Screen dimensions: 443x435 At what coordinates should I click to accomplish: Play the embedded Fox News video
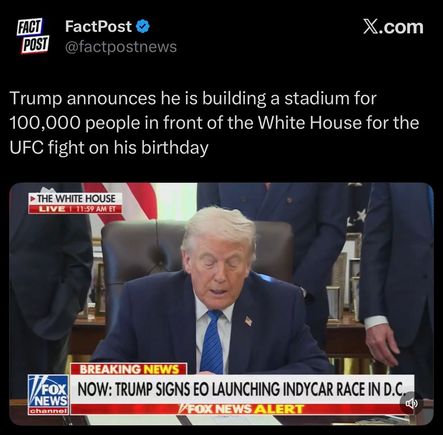221,304
